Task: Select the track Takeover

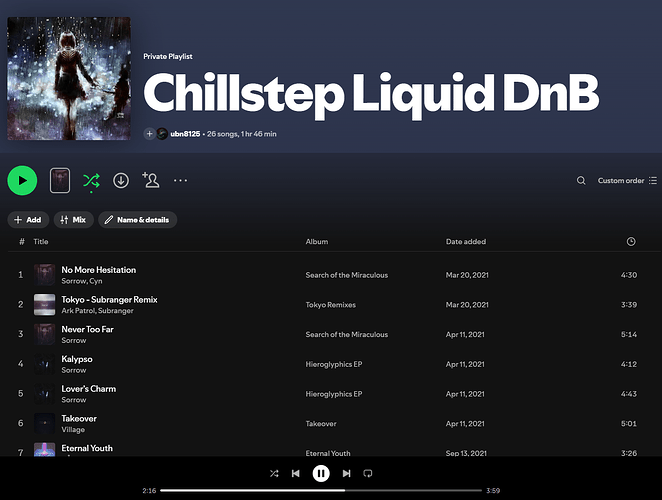Action: point(79,418)
